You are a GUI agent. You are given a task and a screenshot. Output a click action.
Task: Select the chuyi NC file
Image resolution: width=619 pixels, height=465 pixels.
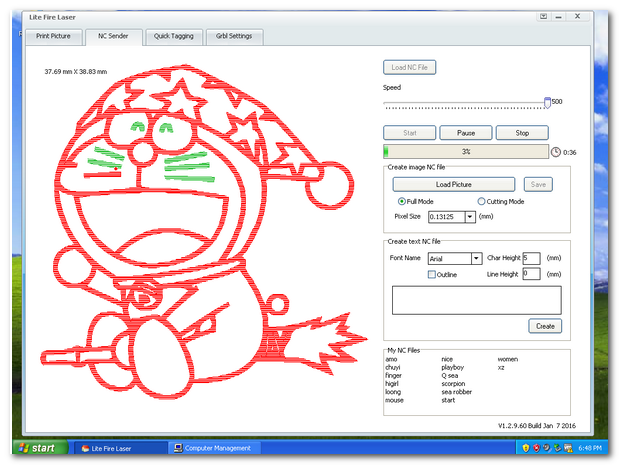point(393,367)
